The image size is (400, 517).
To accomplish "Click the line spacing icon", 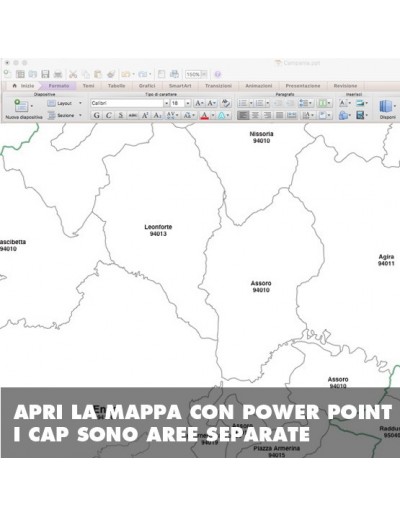I will pyautogui.click(x=304, y=103).
